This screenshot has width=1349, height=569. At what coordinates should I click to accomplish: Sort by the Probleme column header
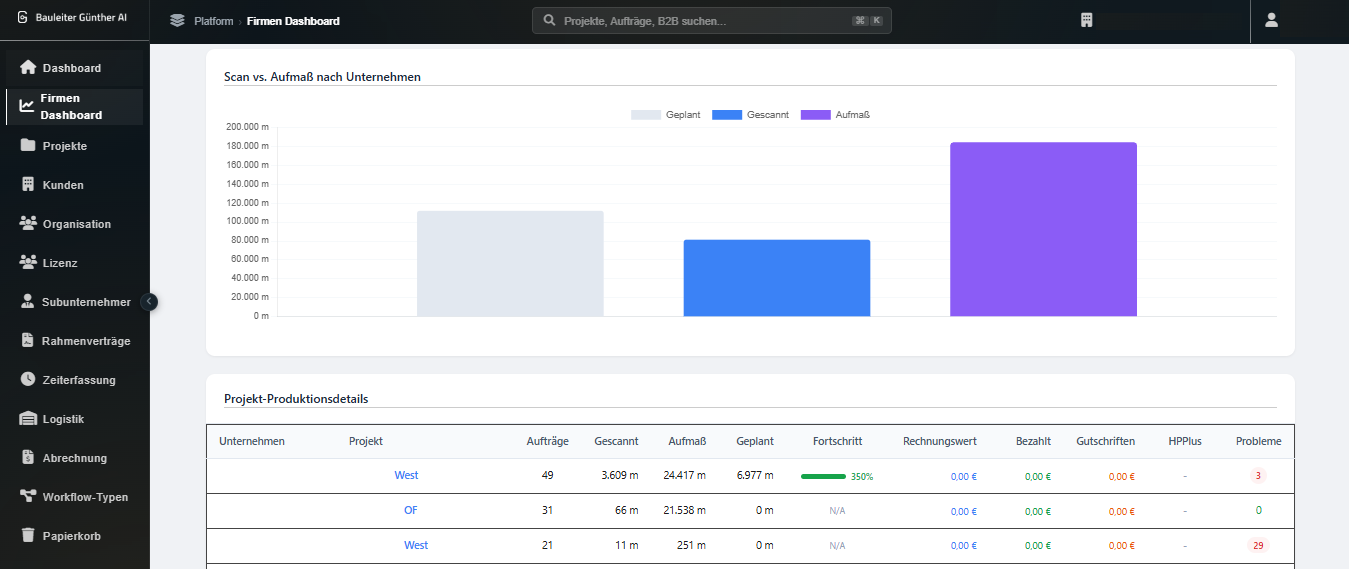(1258, 441)
